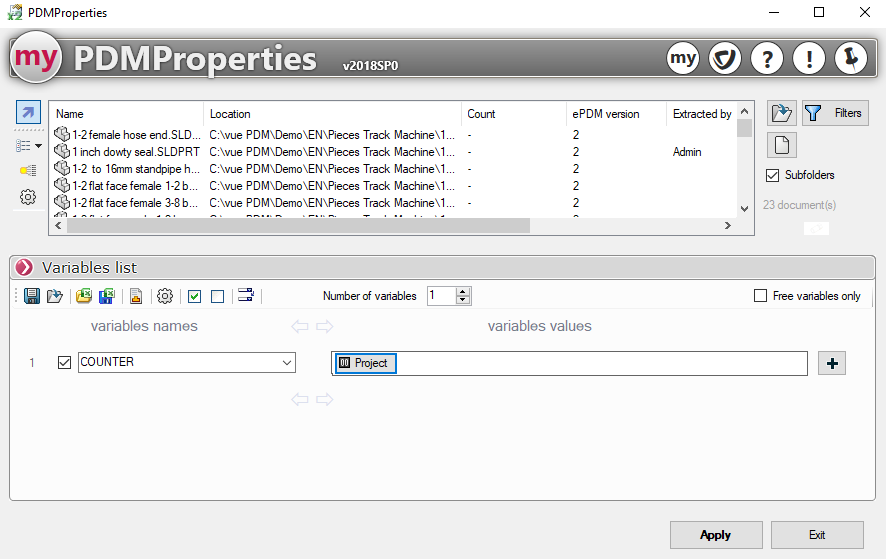This screenshot has width=886, height=559.
Task: Click the uncheck all variables icon
Action: pyautogui.click(x=217, y=296)
